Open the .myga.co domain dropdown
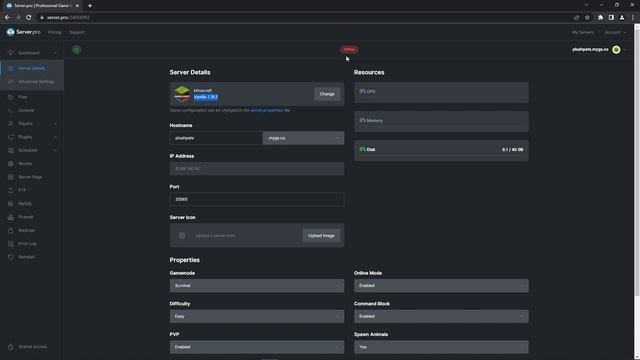 (x=303, y=138)
